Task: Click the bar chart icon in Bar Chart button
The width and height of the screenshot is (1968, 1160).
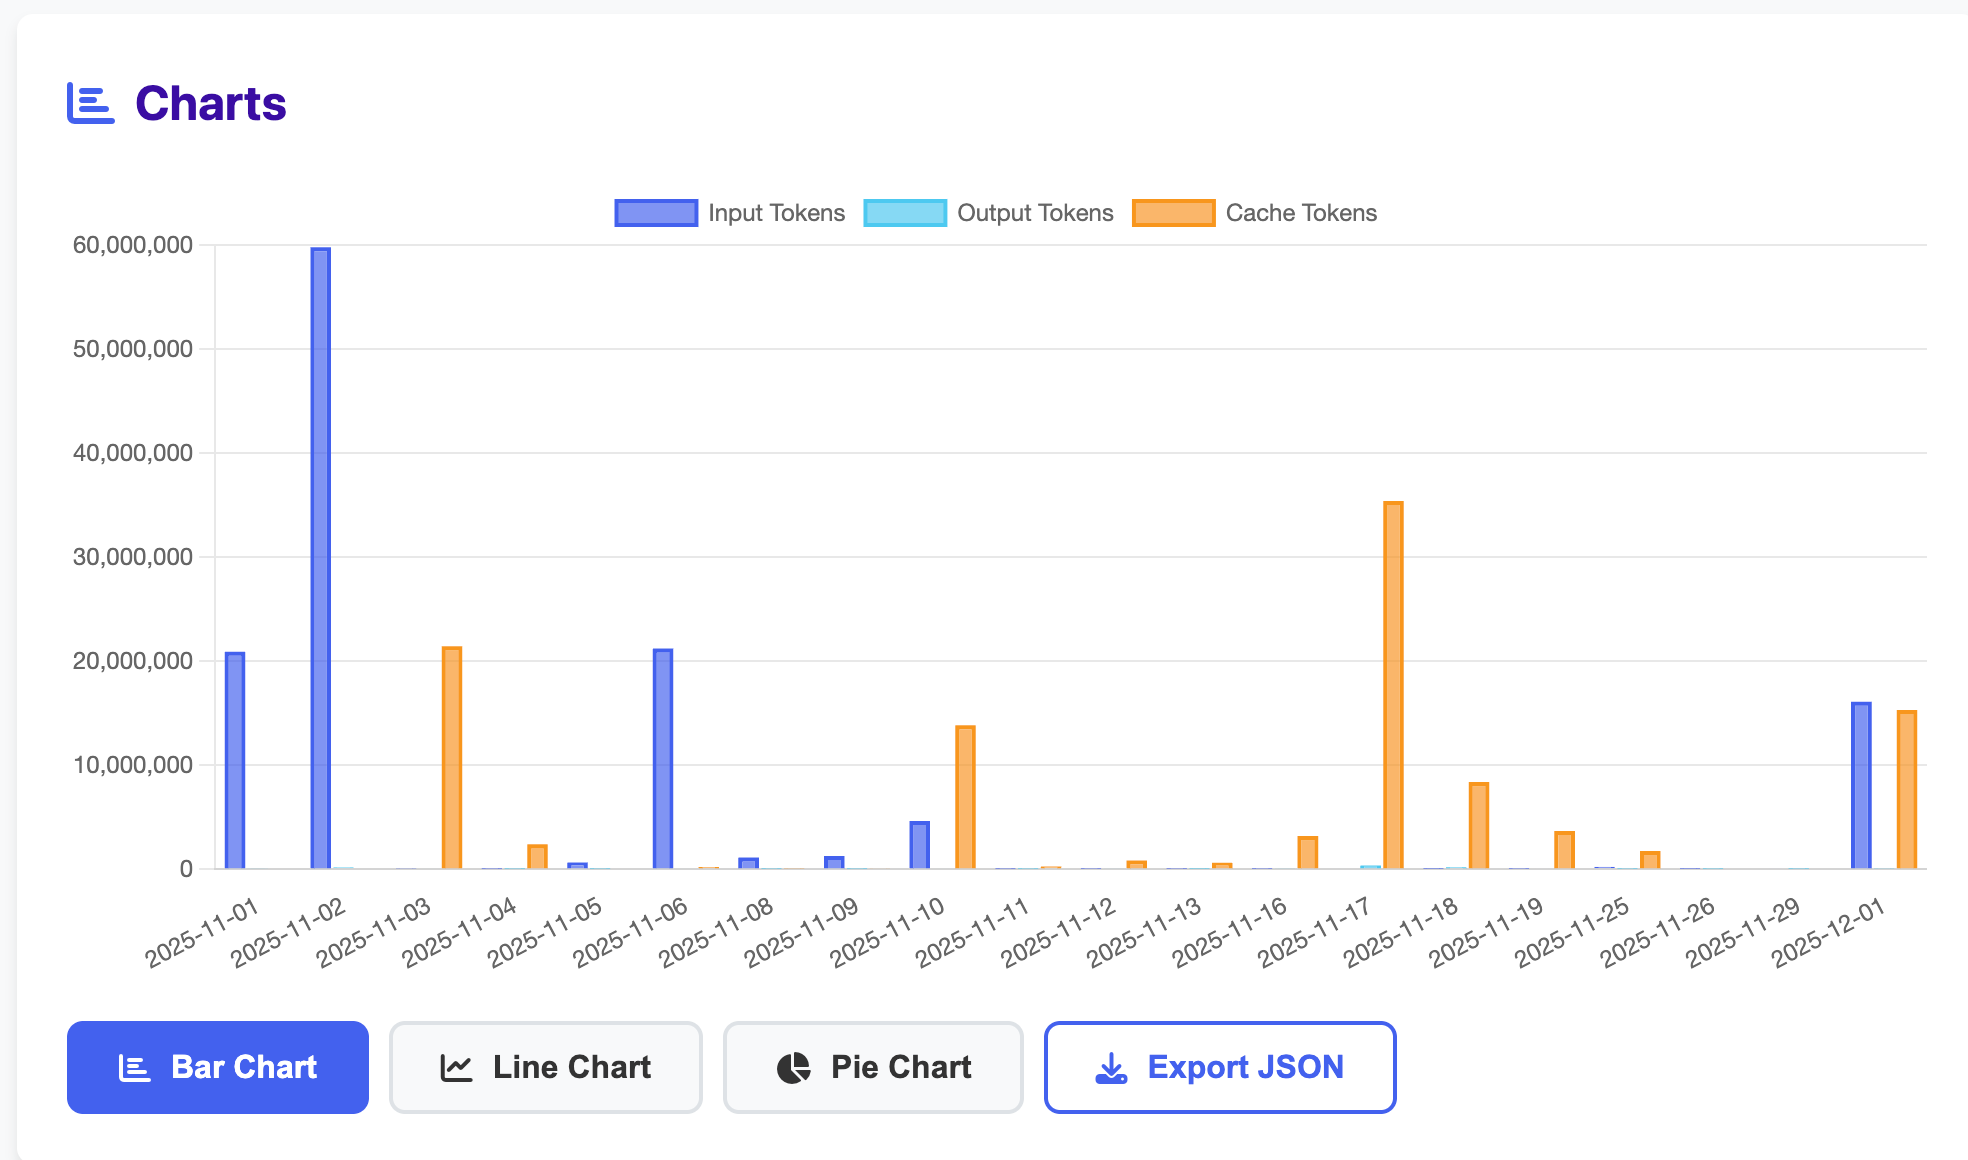Action: [x=134, y=1068]
